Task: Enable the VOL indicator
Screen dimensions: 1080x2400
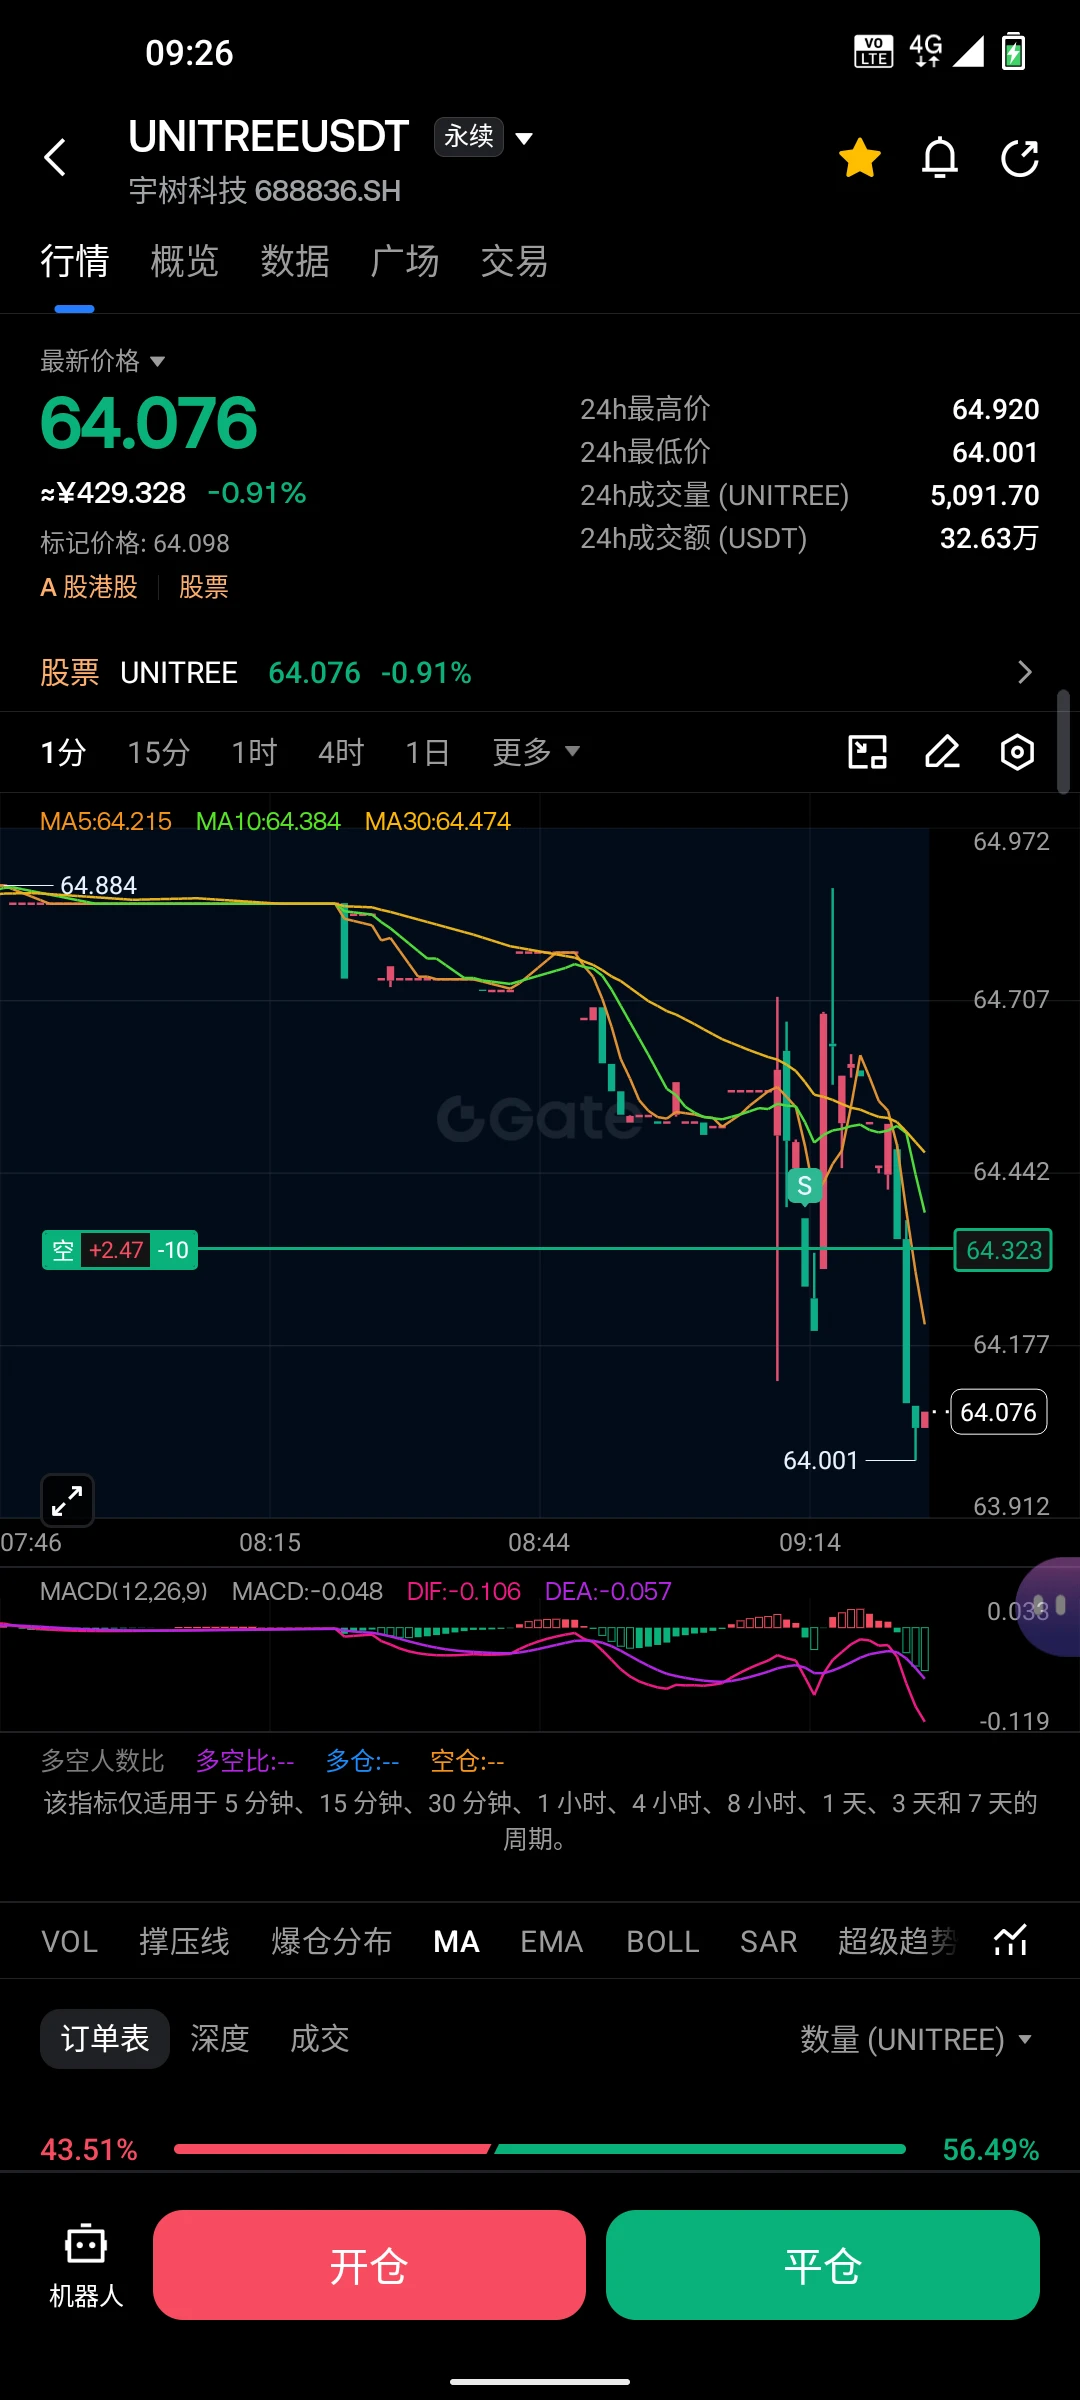Action: coord(69,1941)
